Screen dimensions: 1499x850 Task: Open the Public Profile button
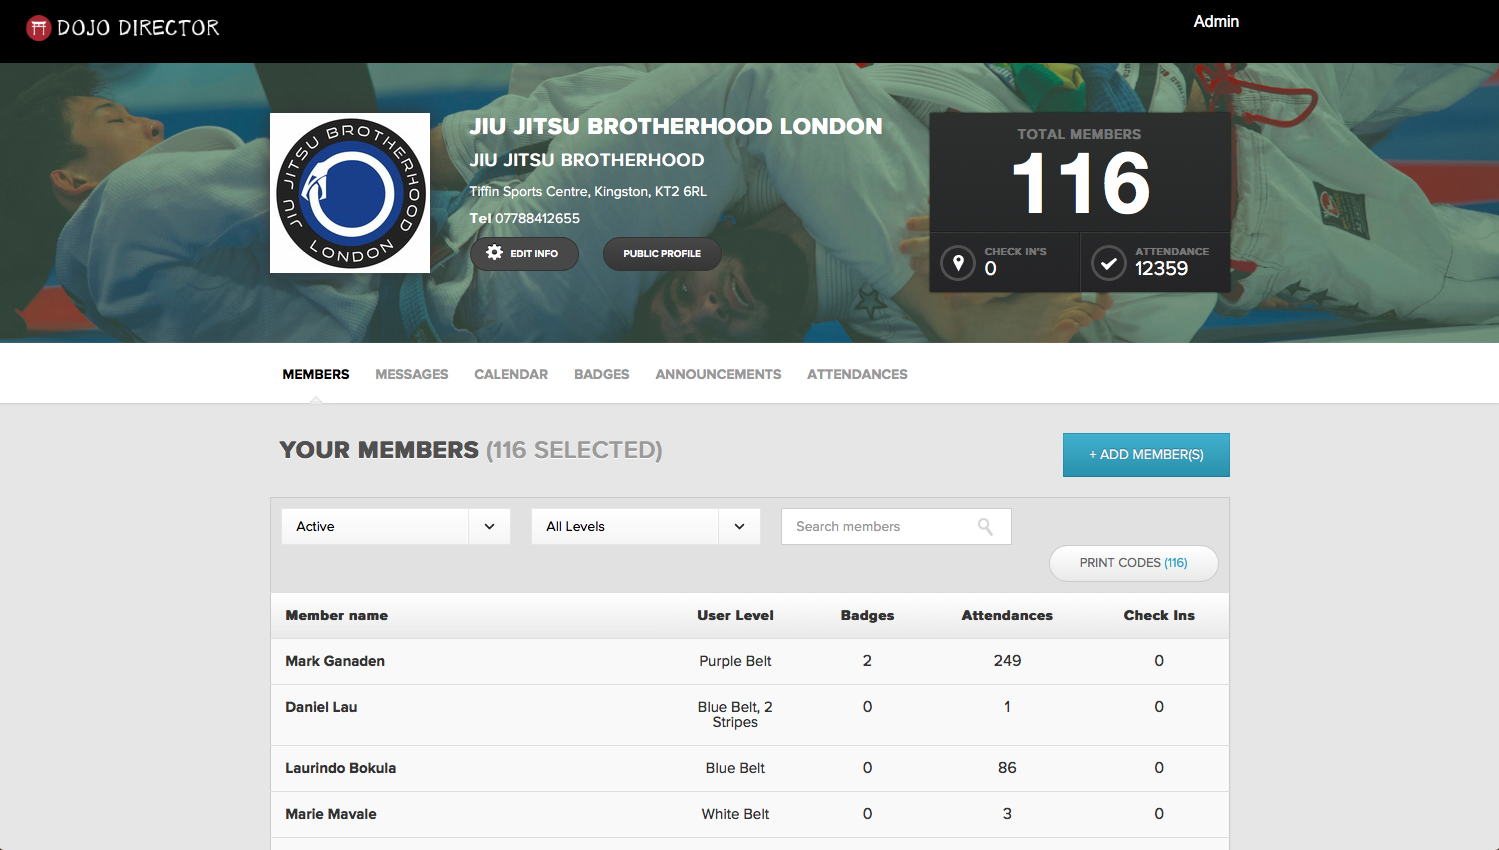[662, 254]
